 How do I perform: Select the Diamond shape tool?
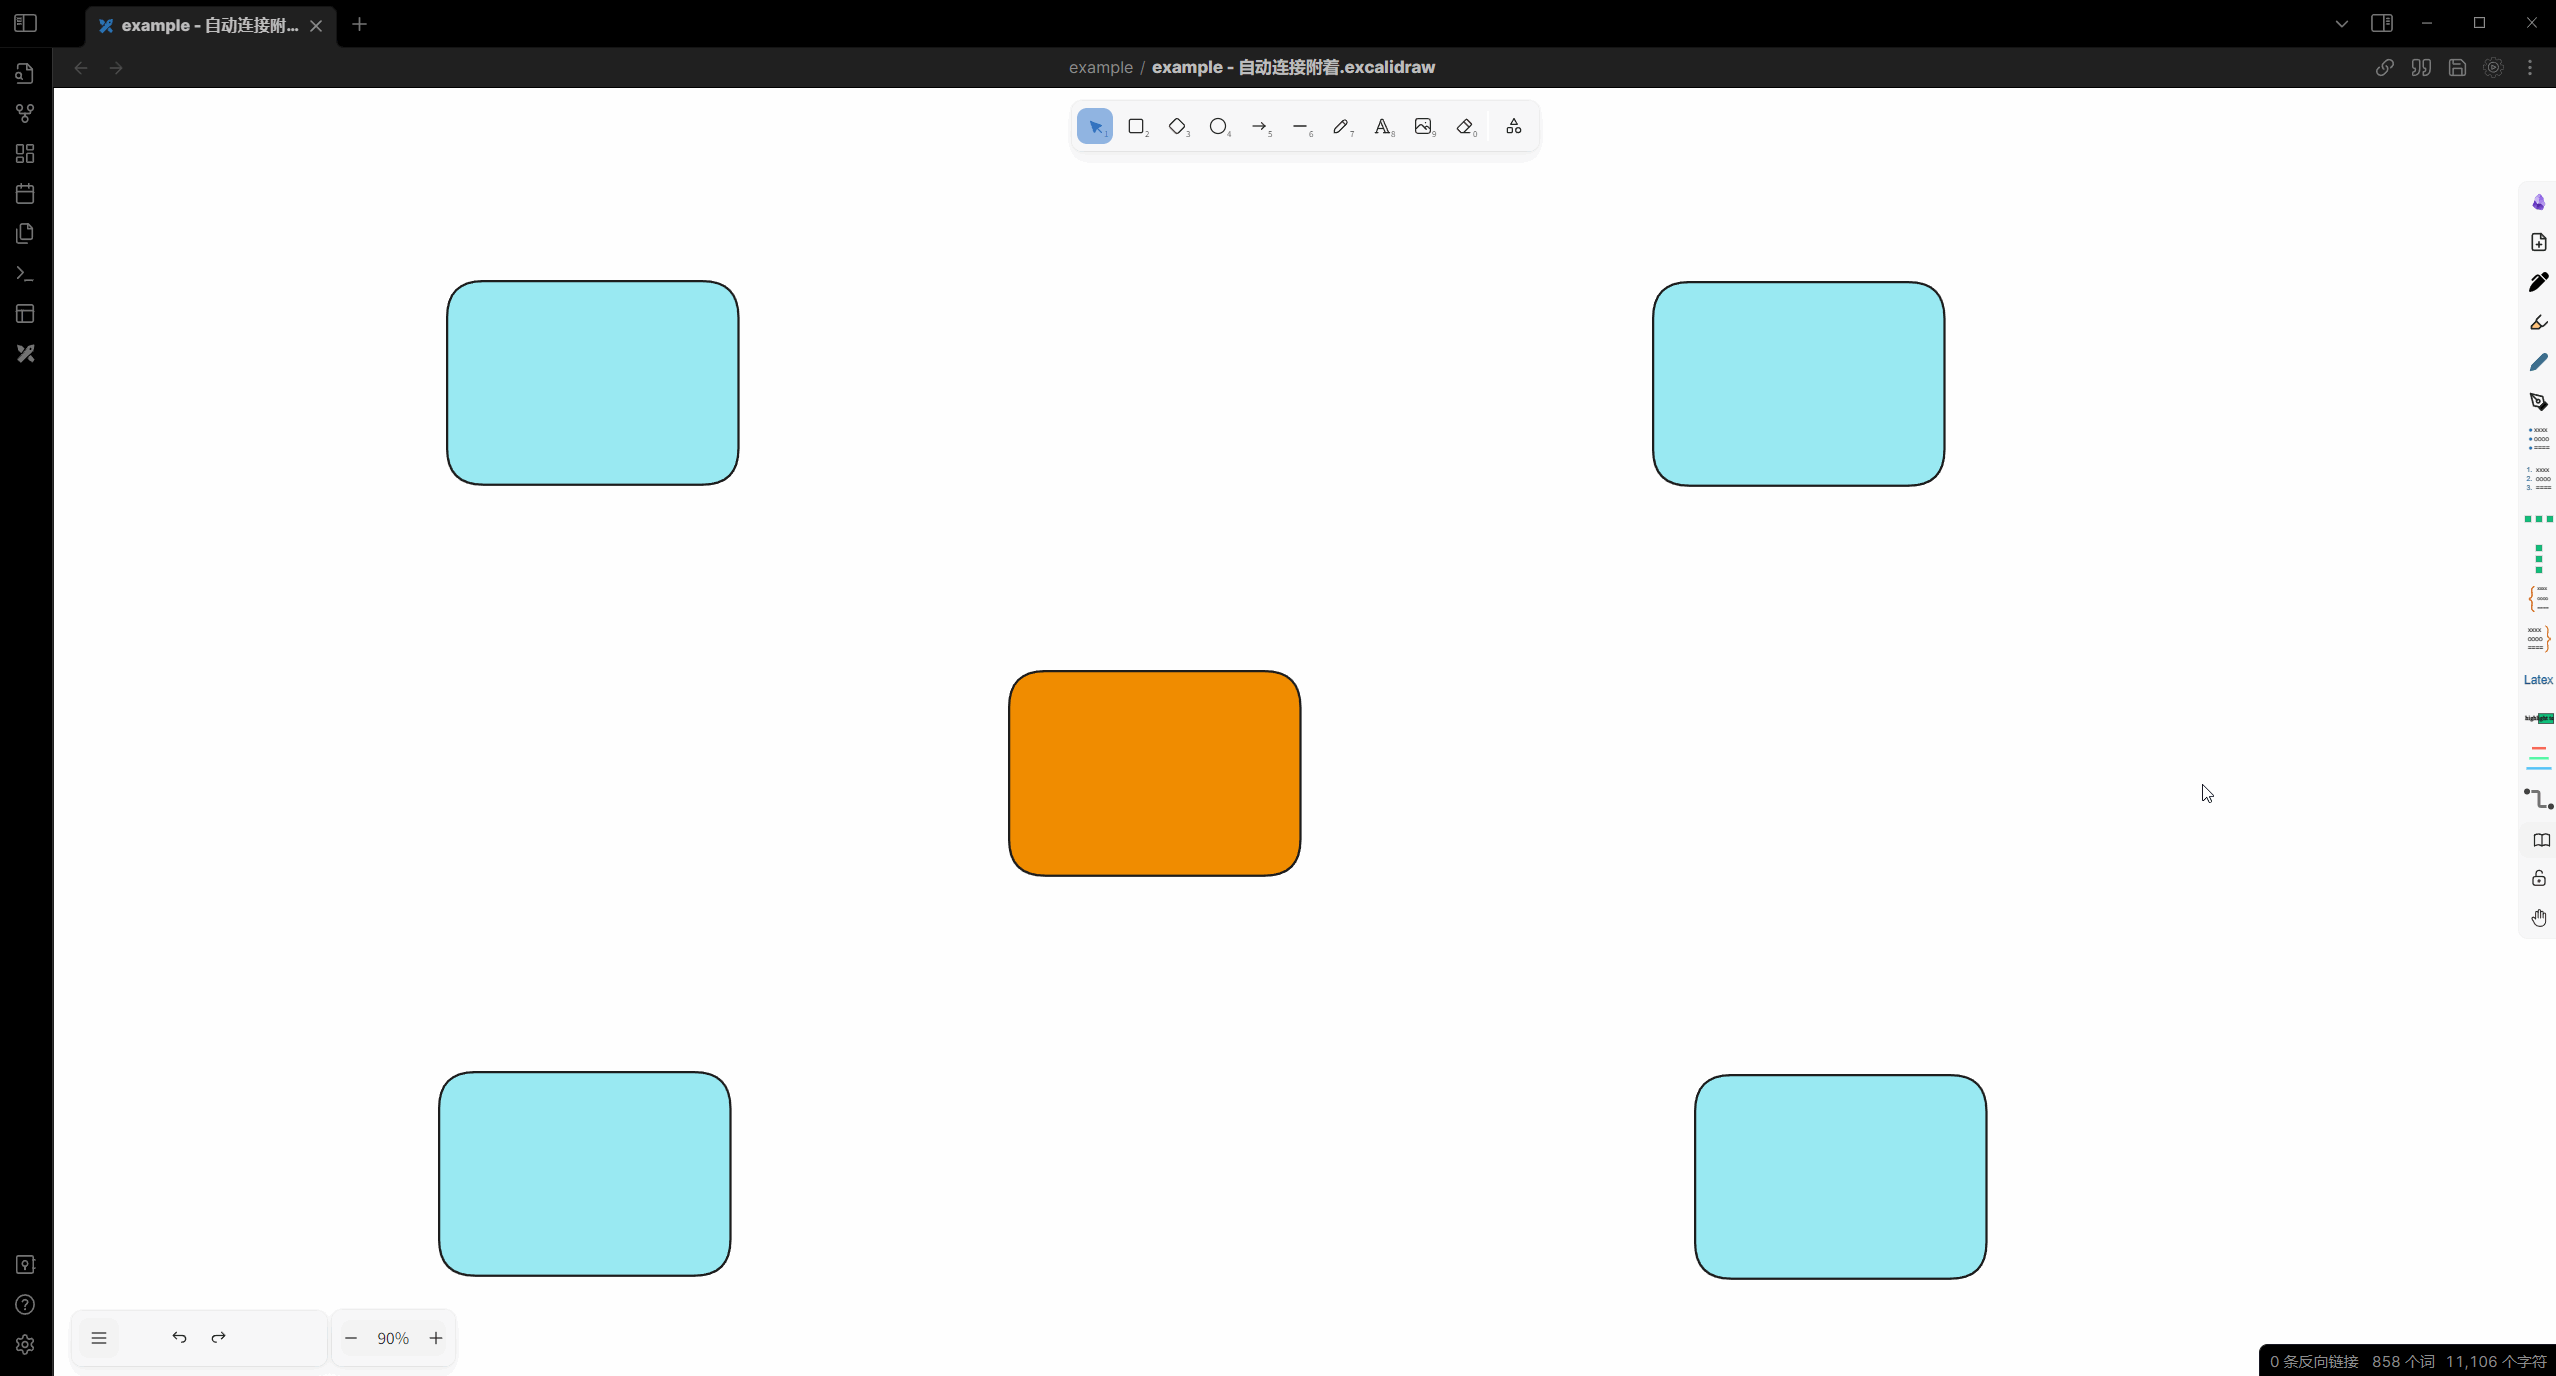tap(1177, 127)
